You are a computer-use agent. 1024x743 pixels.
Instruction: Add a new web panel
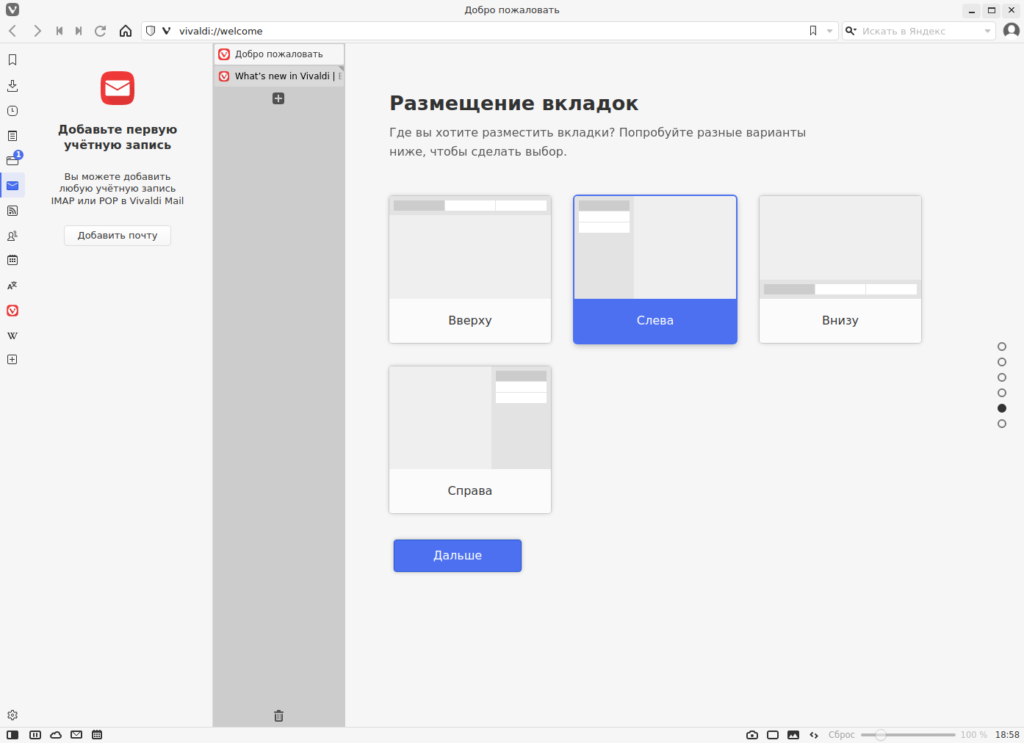click(x=12, y=360)
